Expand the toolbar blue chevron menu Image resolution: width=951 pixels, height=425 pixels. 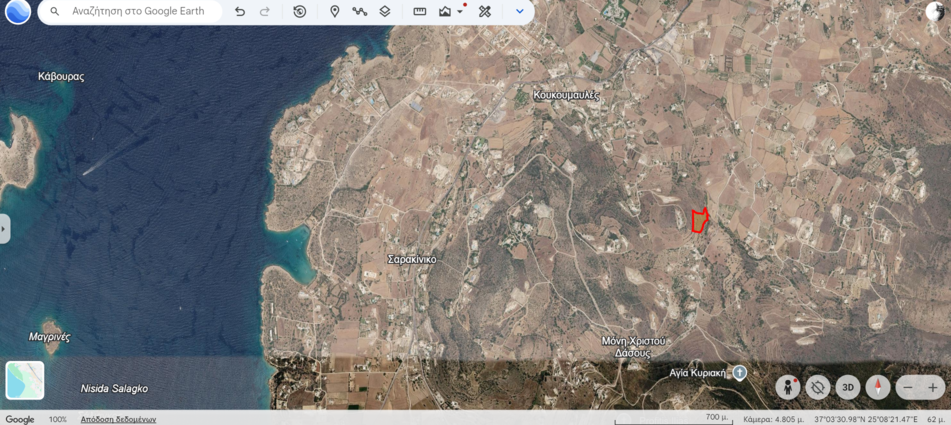[520, 12]
